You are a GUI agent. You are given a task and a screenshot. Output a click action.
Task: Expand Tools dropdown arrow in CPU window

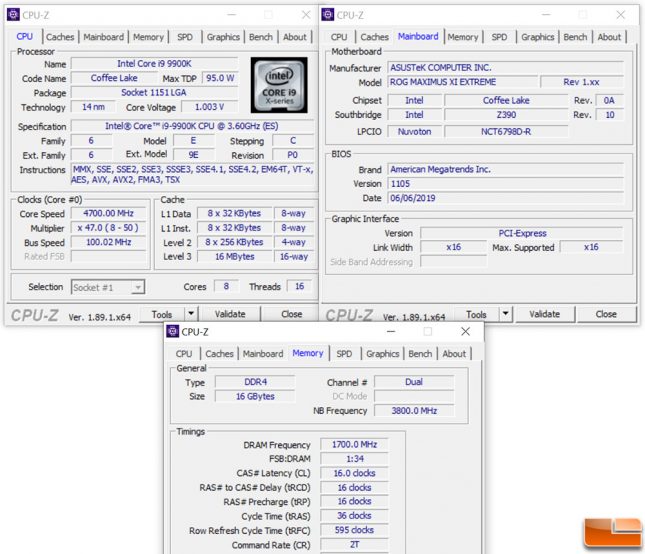pyautogui.click(x=191, y=314)
